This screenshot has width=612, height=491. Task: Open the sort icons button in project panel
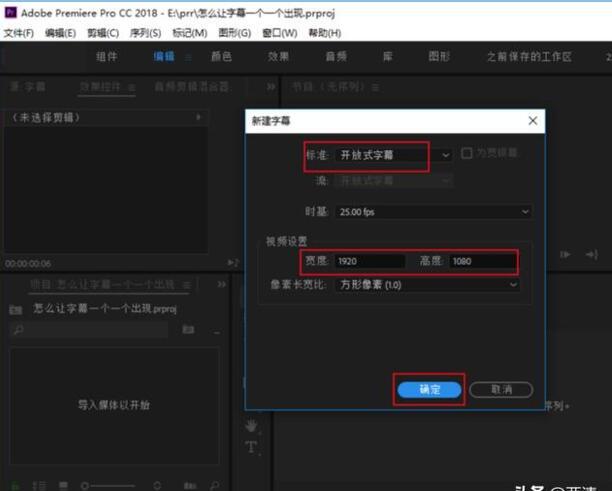[x=157, y=486]
